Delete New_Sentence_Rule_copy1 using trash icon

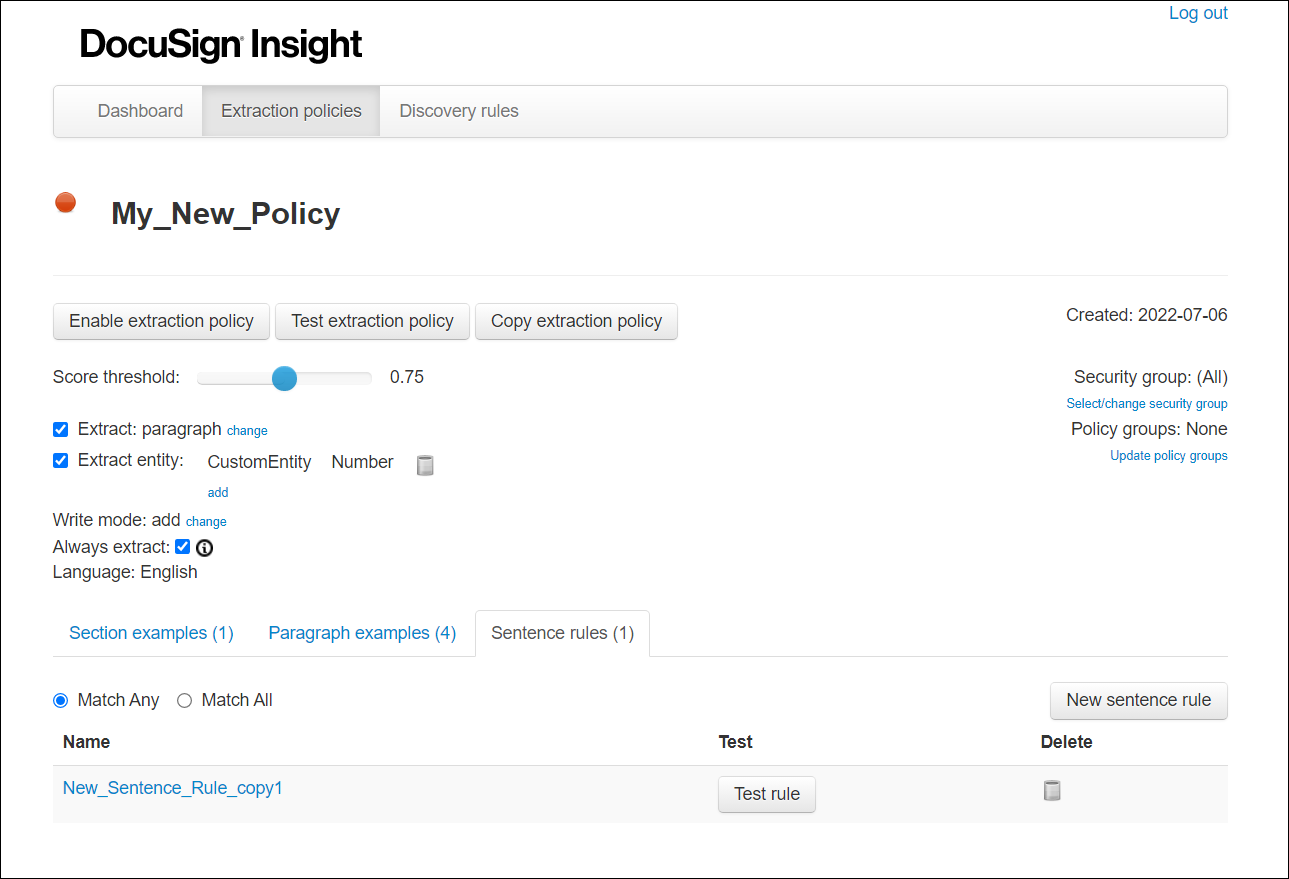click(1051, 790)
